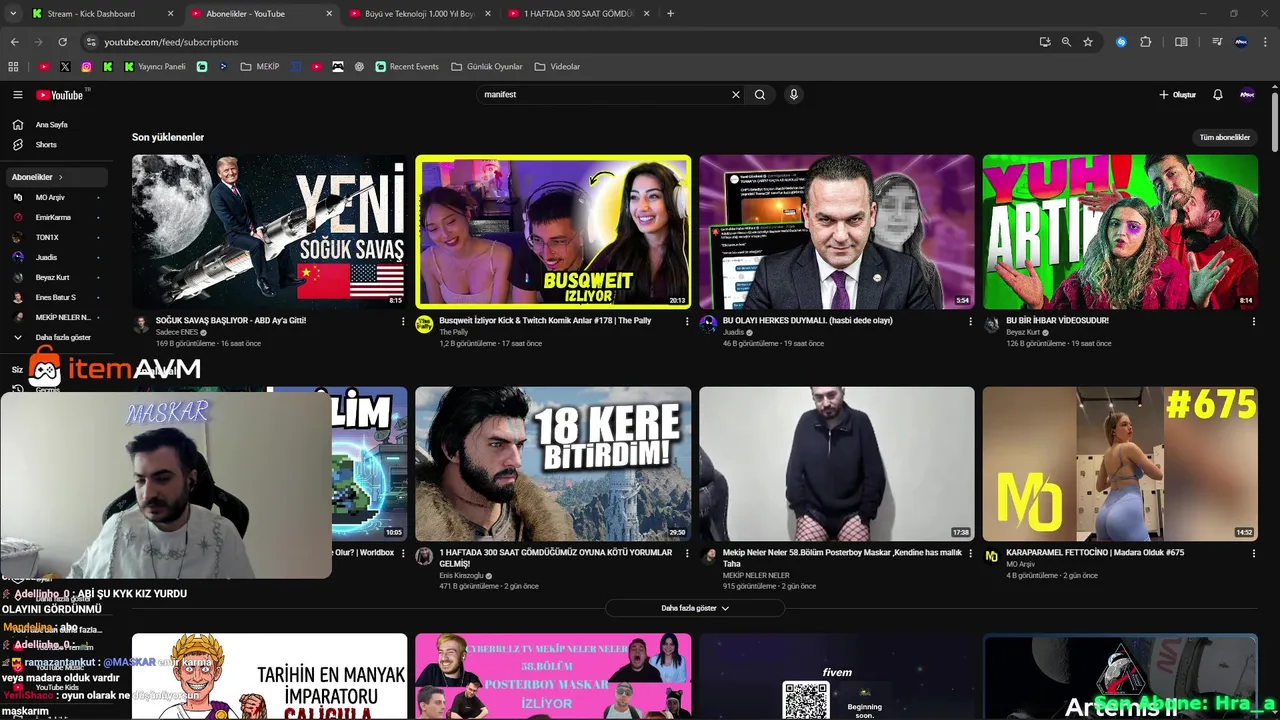Open a new Chrome tab

click(670, 14)
